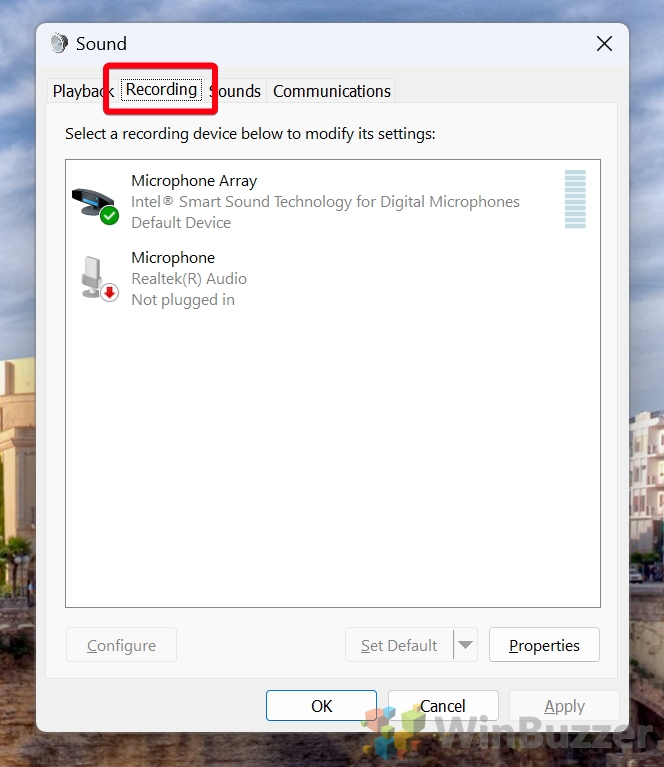
Task: Select the Recording tab
Action: coord(161,90)
